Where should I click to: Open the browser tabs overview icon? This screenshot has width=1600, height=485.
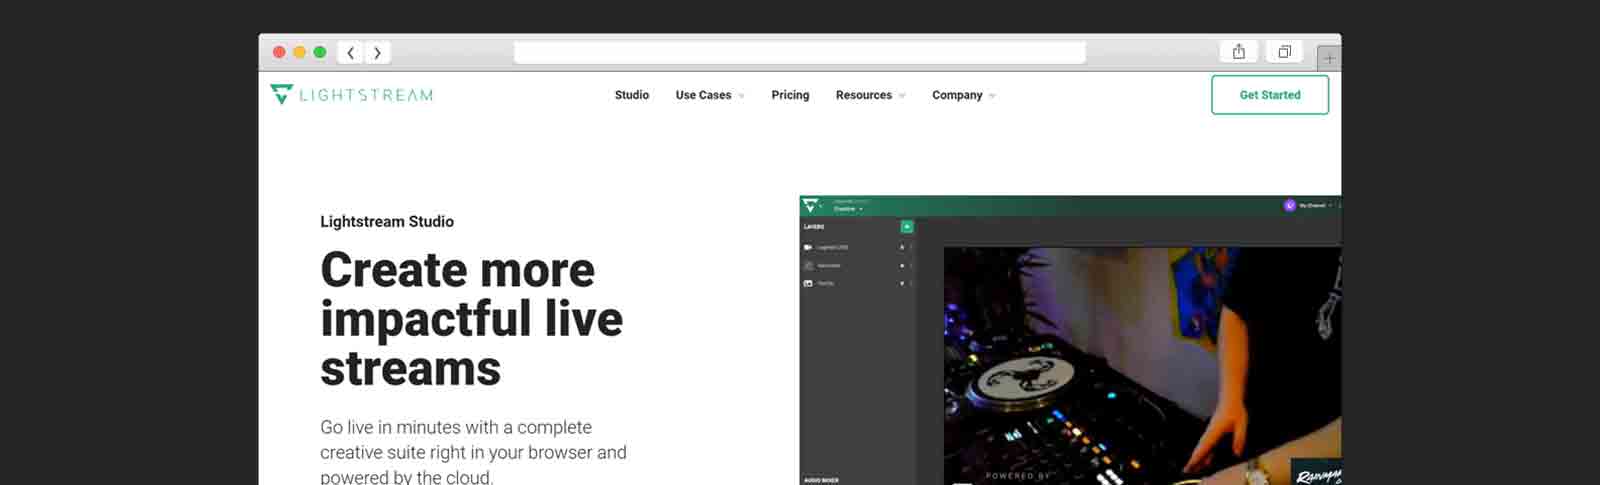click(x=1284, y=52)
